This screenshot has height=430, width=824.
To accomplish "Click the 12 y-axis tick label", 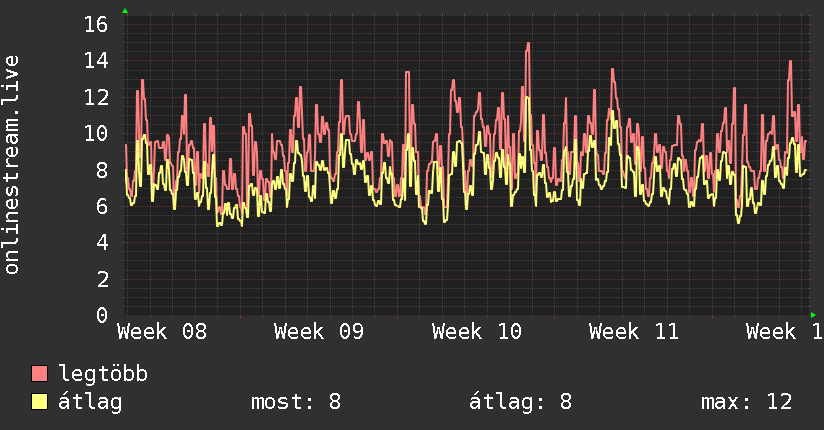I will point(96,97).
